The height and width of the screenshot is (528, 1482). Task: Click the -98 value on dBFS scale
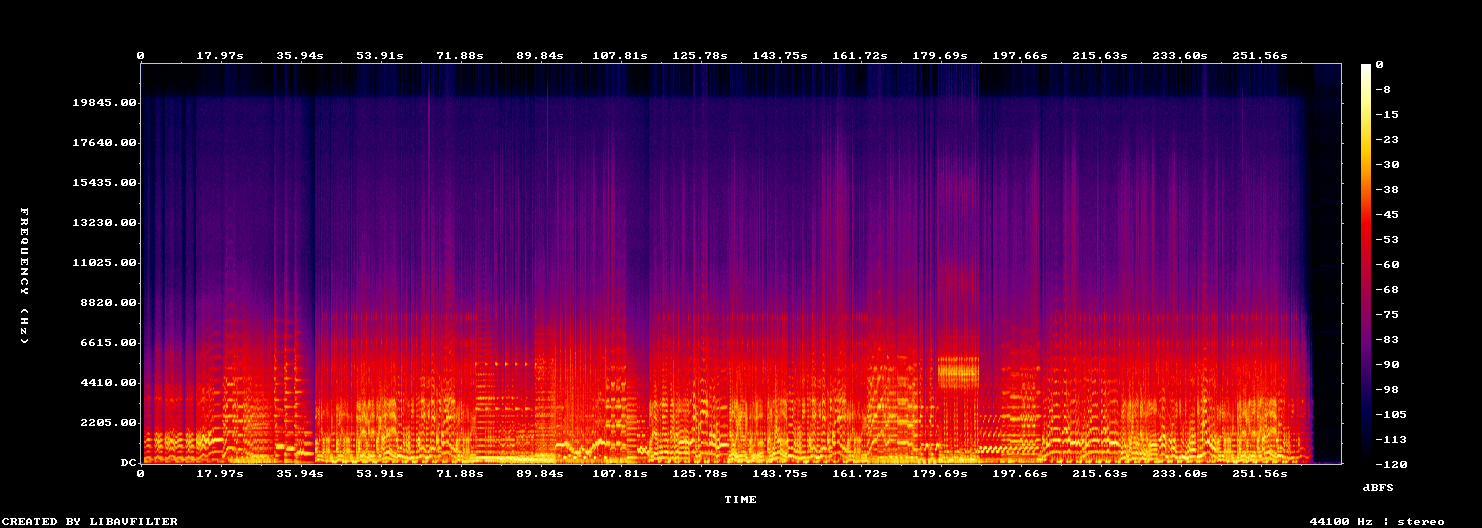coord(1387,390)
